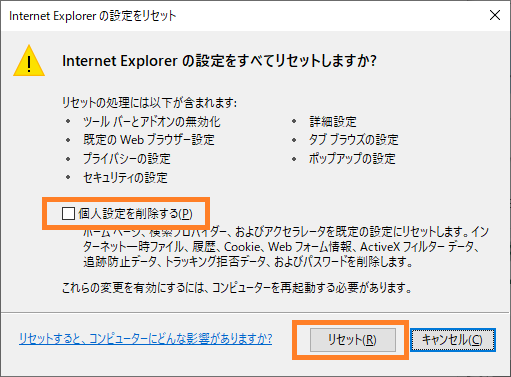Check the 個人設定を削除する checkbox
This screenshot has width=511, height=377.
coord(68,213)
